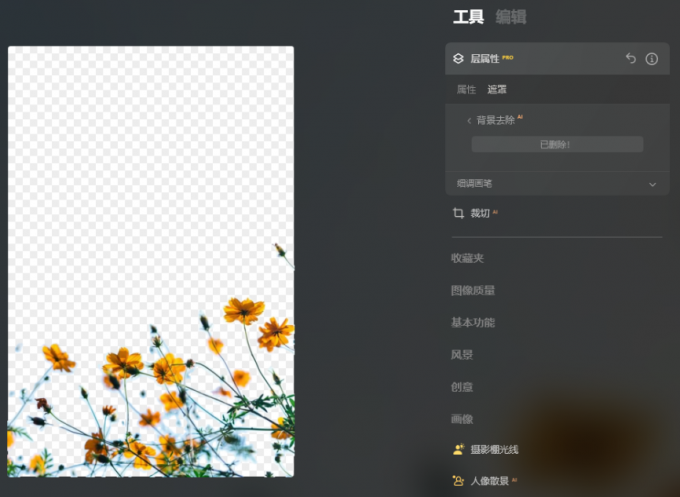The height and width of the screenshot is (497, 680).
Task: Click the layer properties stack icon
Action: coord(458,59)
